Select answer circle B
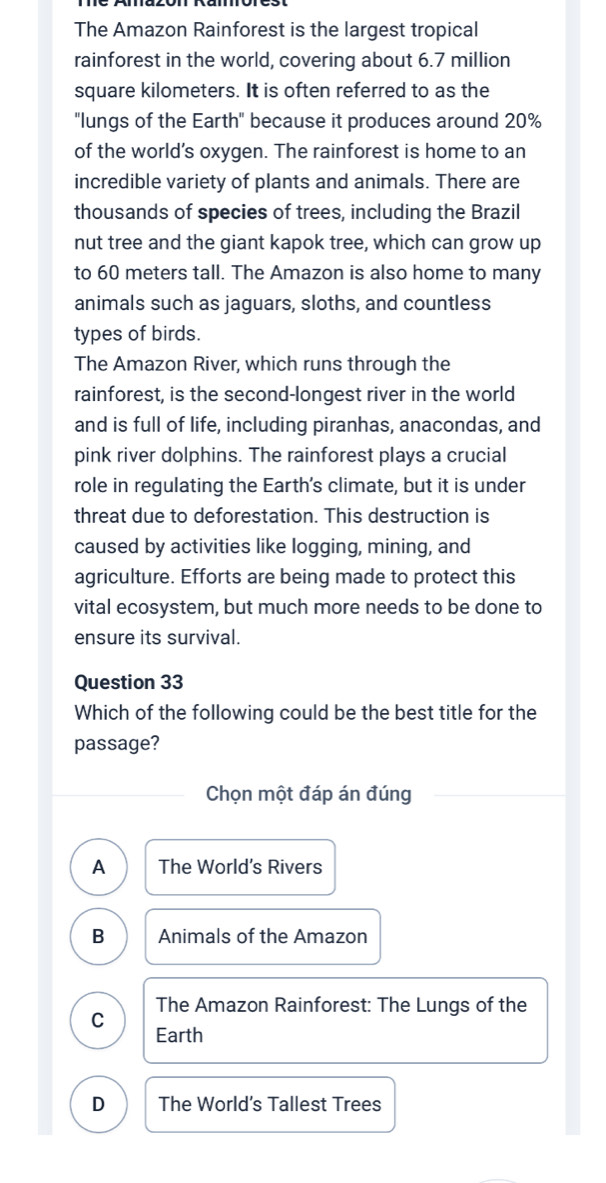 coord(98,936)
